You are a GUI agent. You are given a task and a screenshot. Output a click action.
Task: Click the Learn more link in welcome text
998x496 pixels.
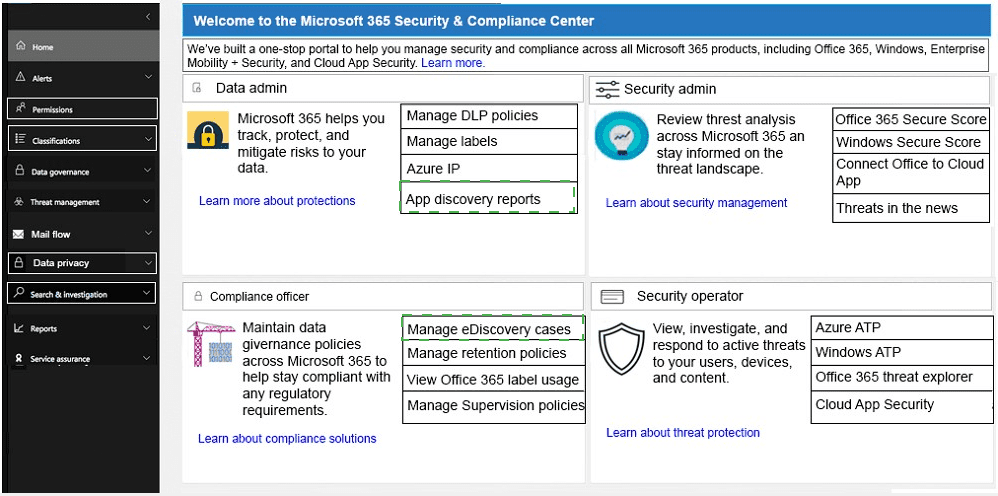coord(453,63)
